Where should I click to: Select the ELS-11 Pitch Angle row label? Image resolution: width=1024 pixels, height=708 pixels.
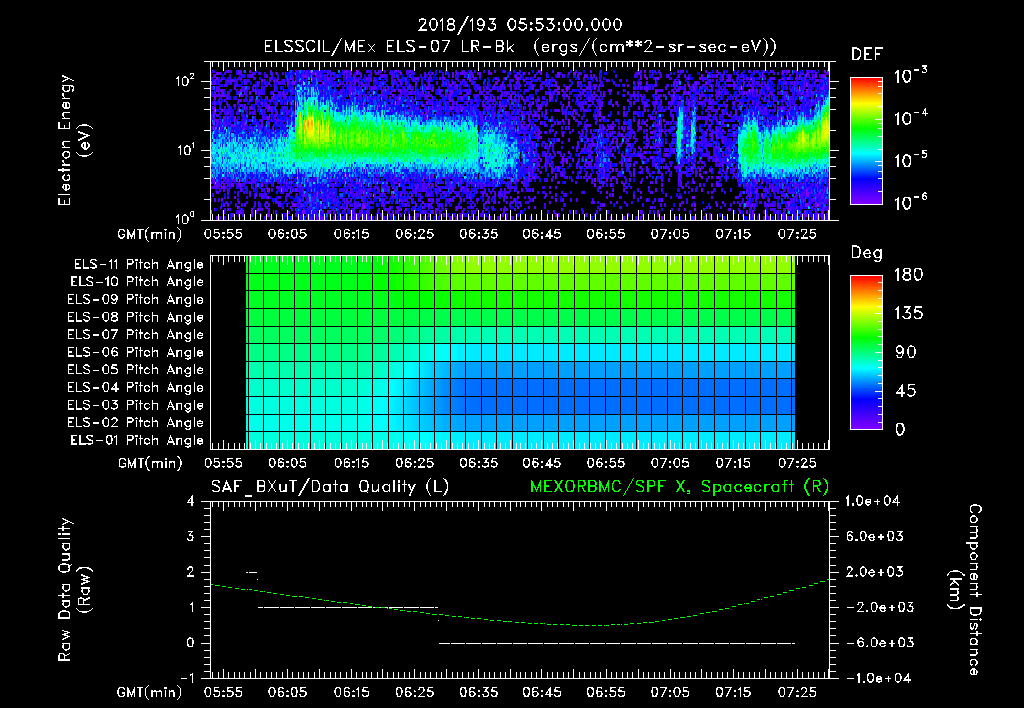coord(138,265)
